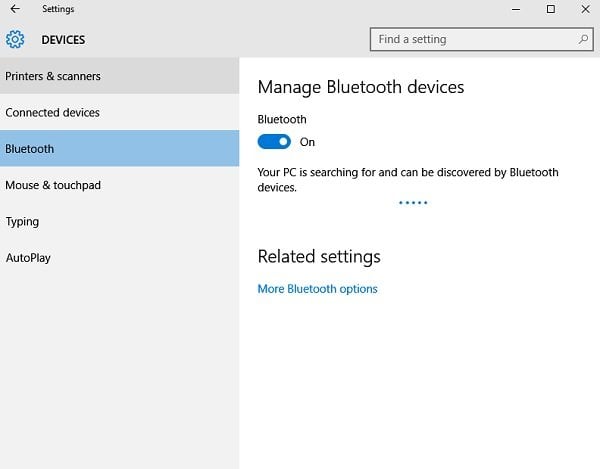Screen dimensions: 600x469
Task: Click the Related settings heading
Action: [319, 257]
